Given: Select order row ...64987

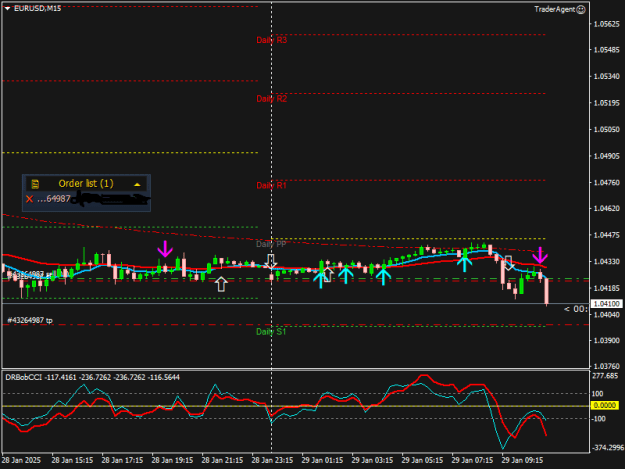Looking at the screenshot, I should (x=86, y=199).
